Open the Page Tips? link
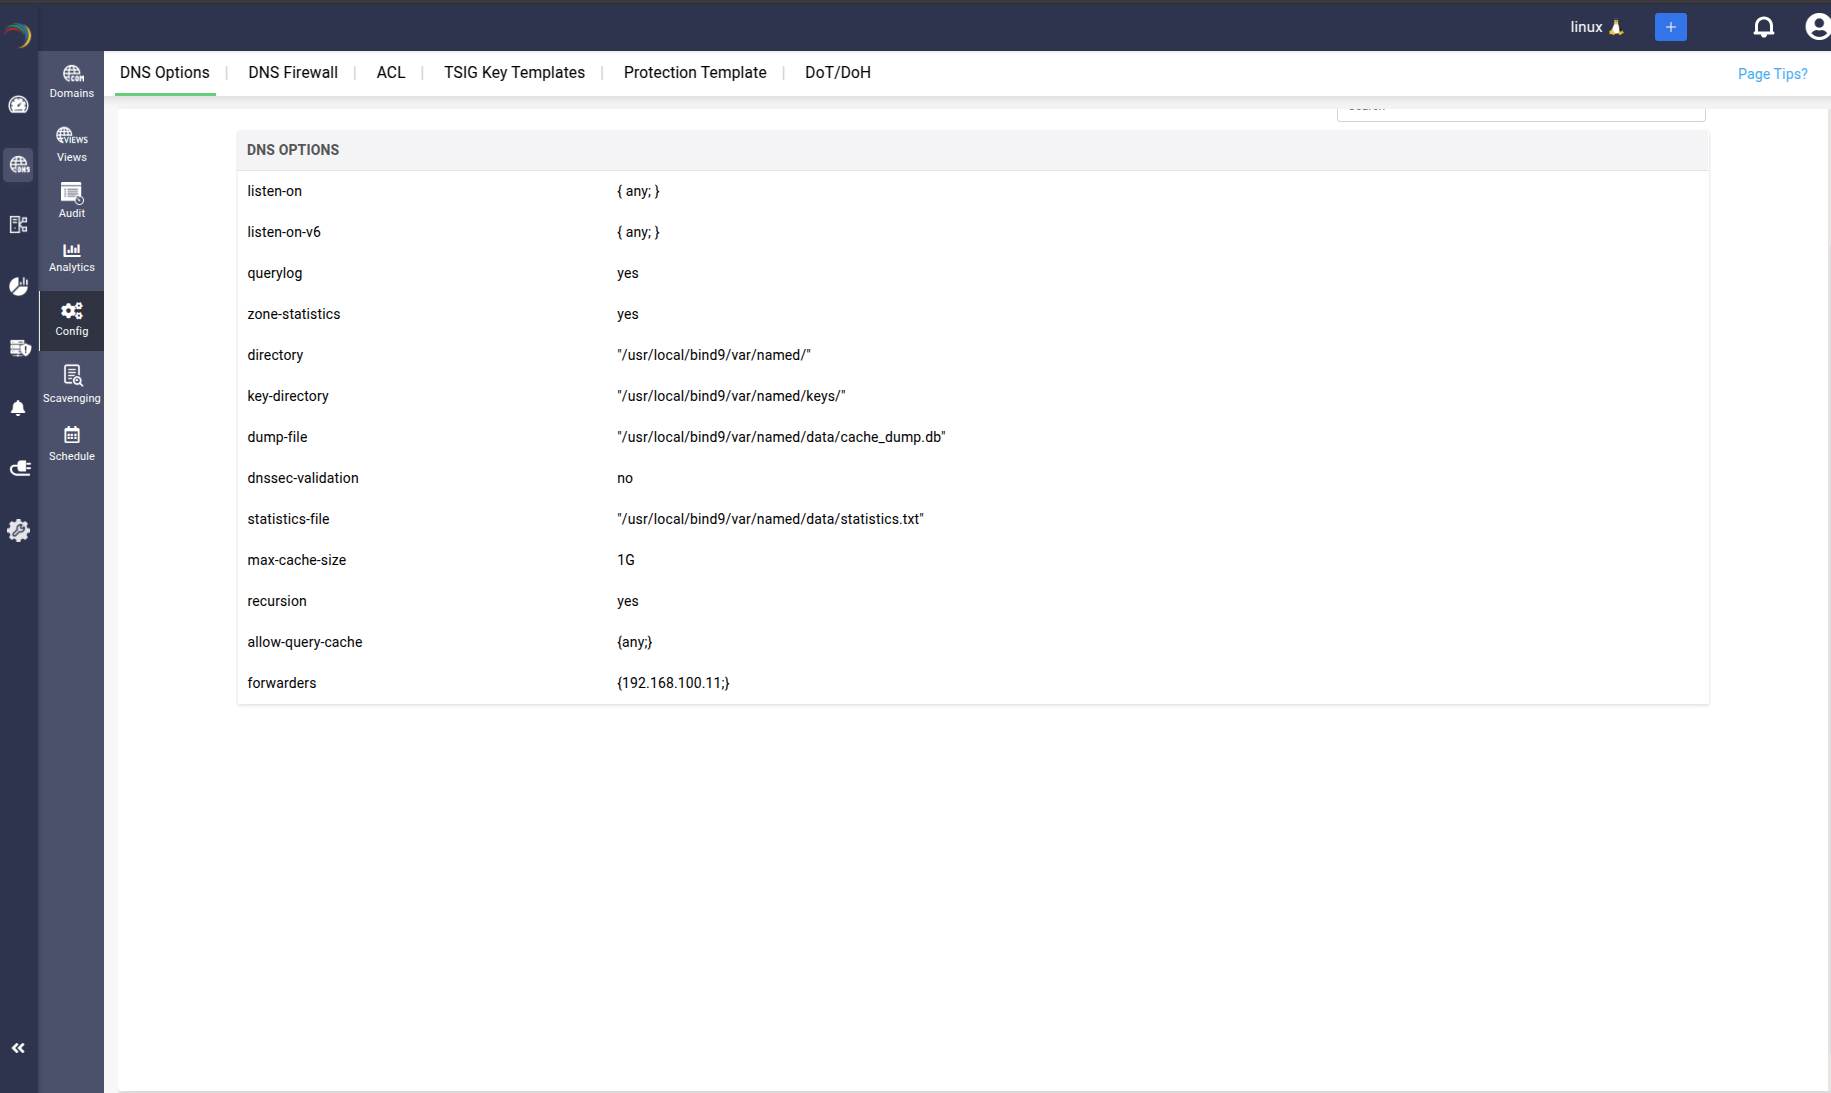The height and width of the screenshot is (1093, 1831). click(x=1772, y=74)
